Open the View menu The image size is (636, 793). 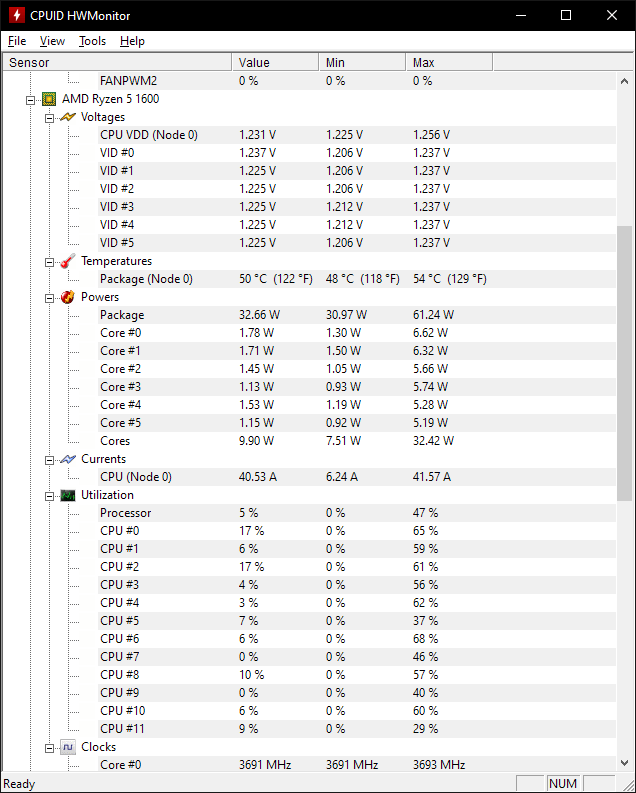pyautogui.click(x=52, y=41)
